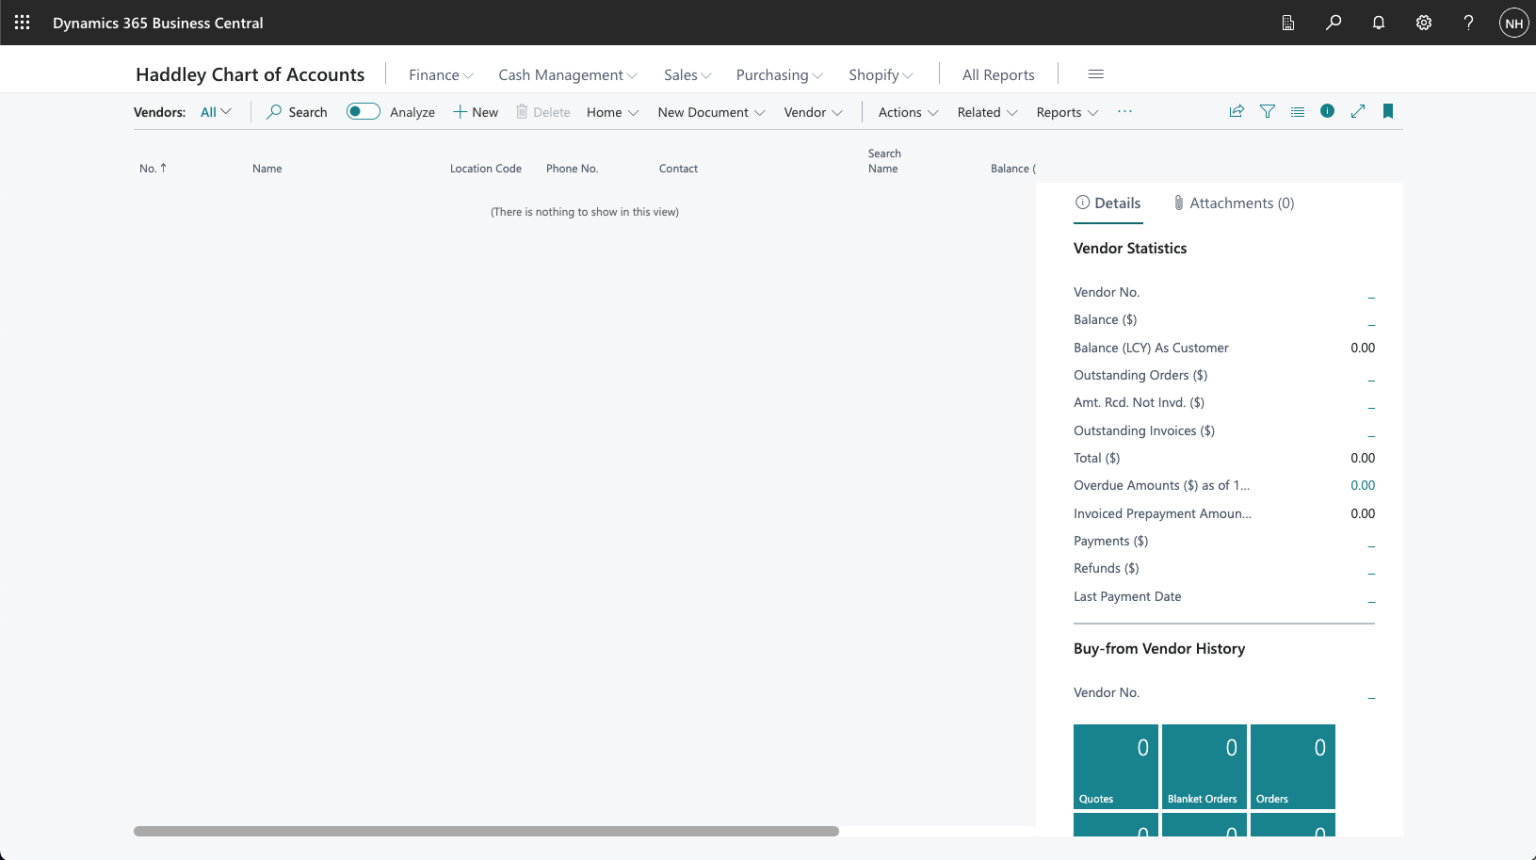Toggle the FactBox information pane icon

pos(1327,112)
